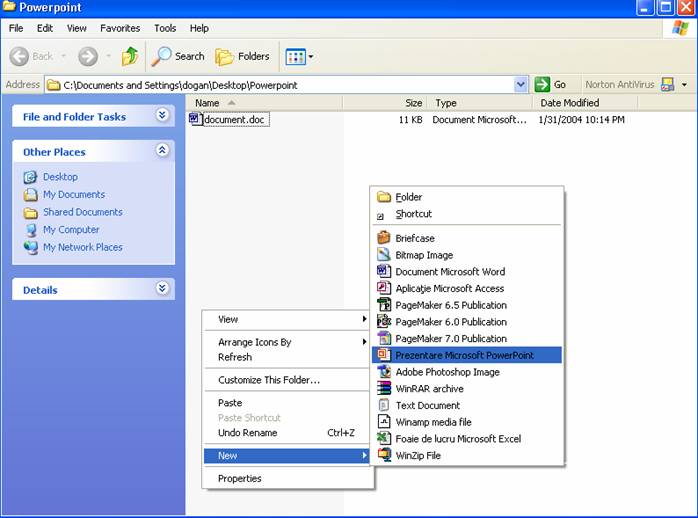This screenshot has width=698, height=518.
Task: Open the Views icon menu
Action: (295, 57)
